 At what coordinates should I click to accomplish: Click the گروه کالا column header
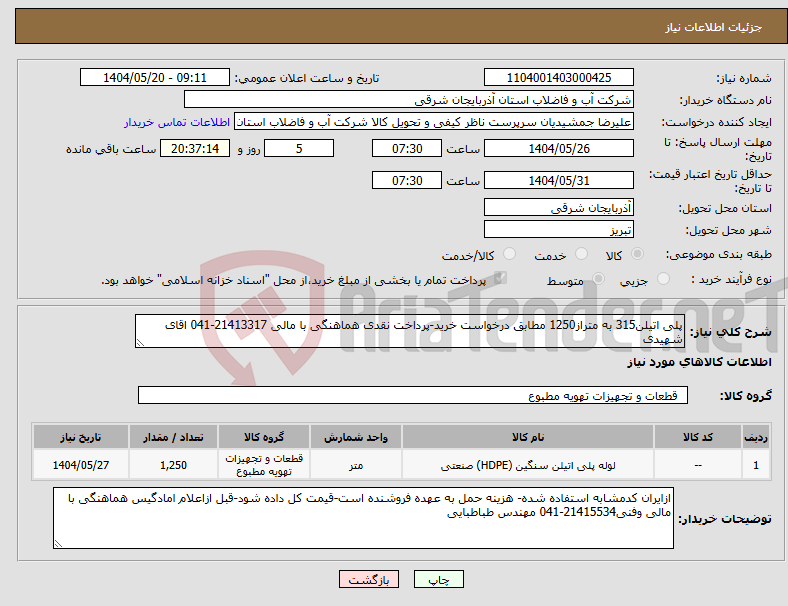(x=264, y=437)
